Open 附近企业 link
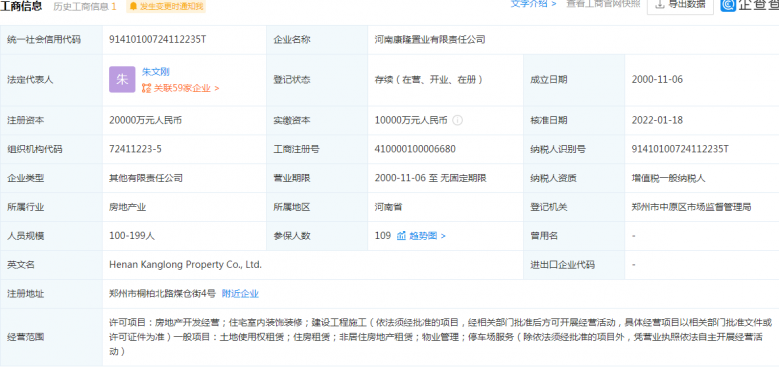 (240, 294)
